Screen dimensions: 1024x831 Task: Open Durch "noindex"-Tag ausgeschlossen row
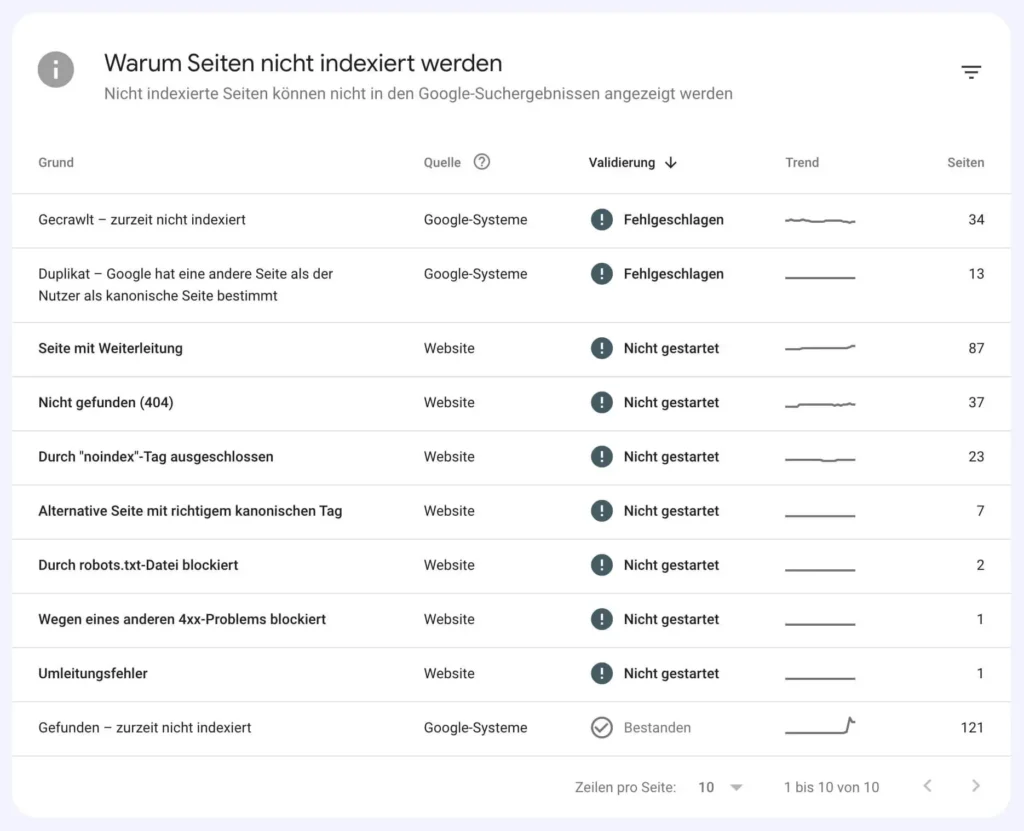coord(156,456)
